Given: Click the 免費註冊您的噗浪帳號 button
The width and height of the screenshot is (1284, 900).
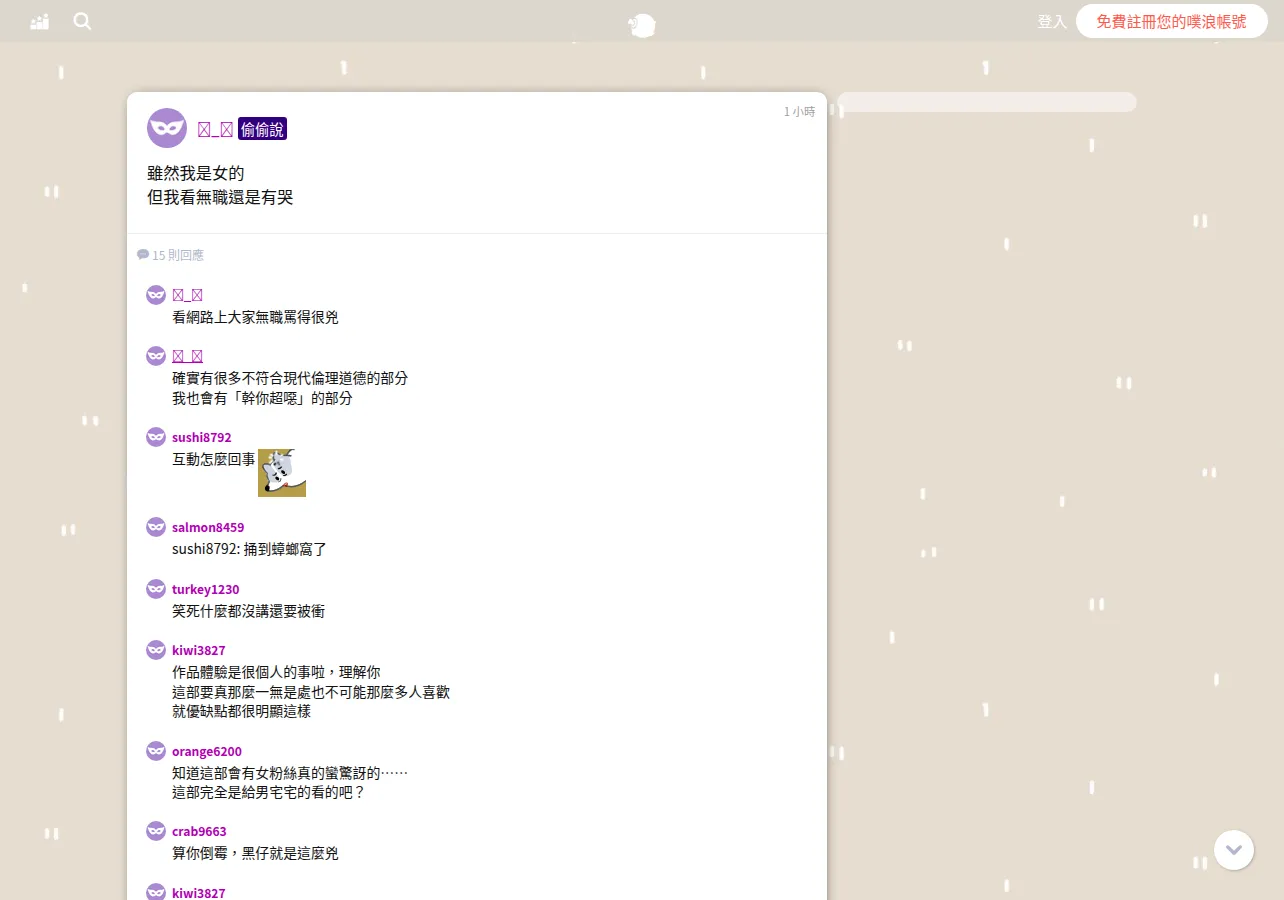Looking at the screenshot, I should click(x=1172, y=21).
